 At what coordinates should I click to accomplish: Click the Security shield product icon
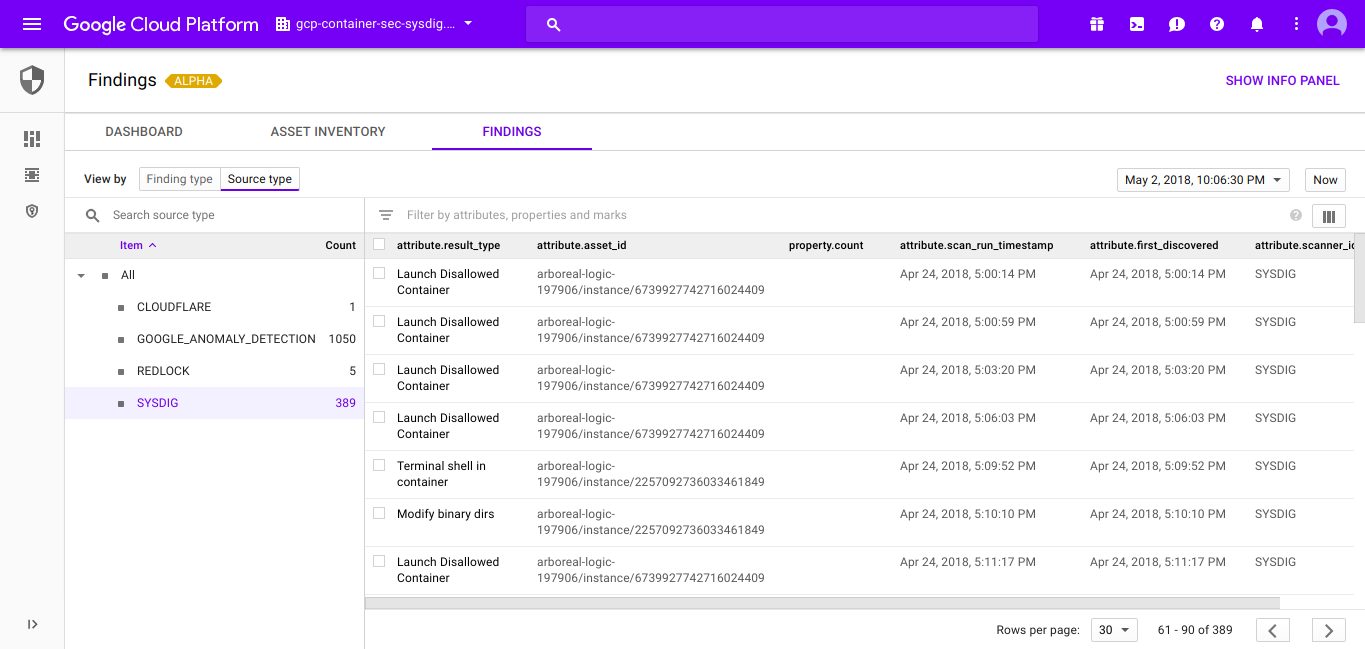pyautogui.click(x=32, y=80)
